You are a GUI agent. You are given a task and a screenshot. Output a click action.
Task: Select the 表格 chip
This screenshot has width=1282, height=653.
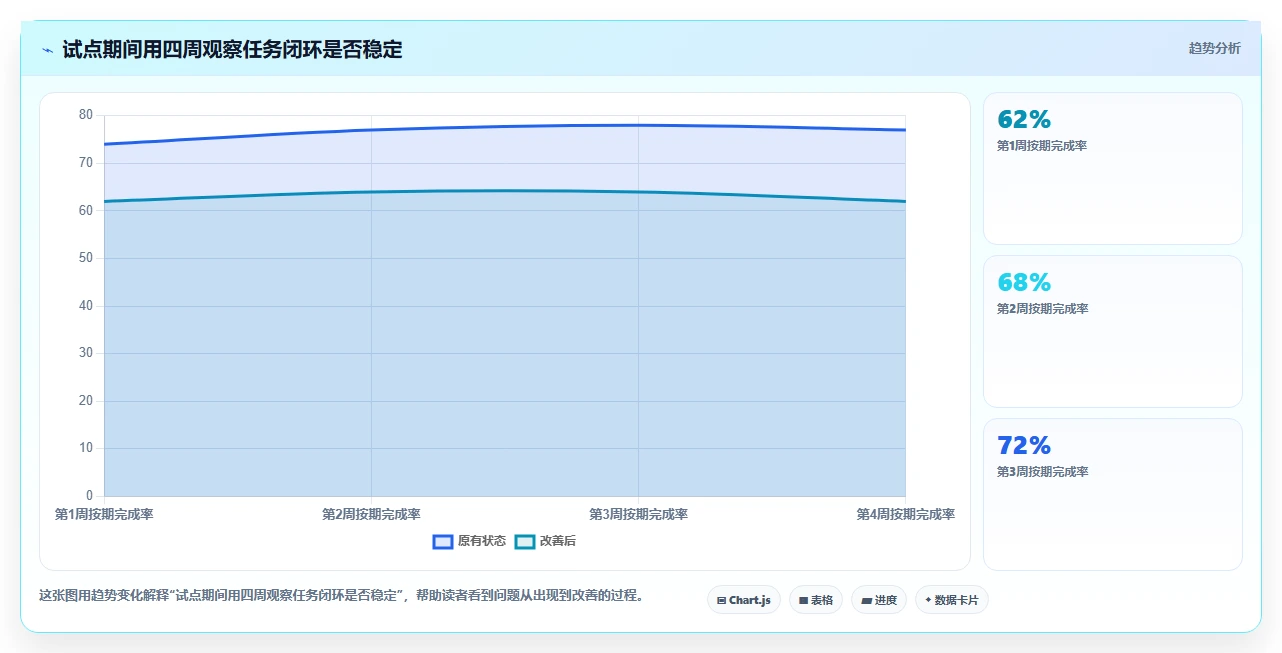pos(816,600)
